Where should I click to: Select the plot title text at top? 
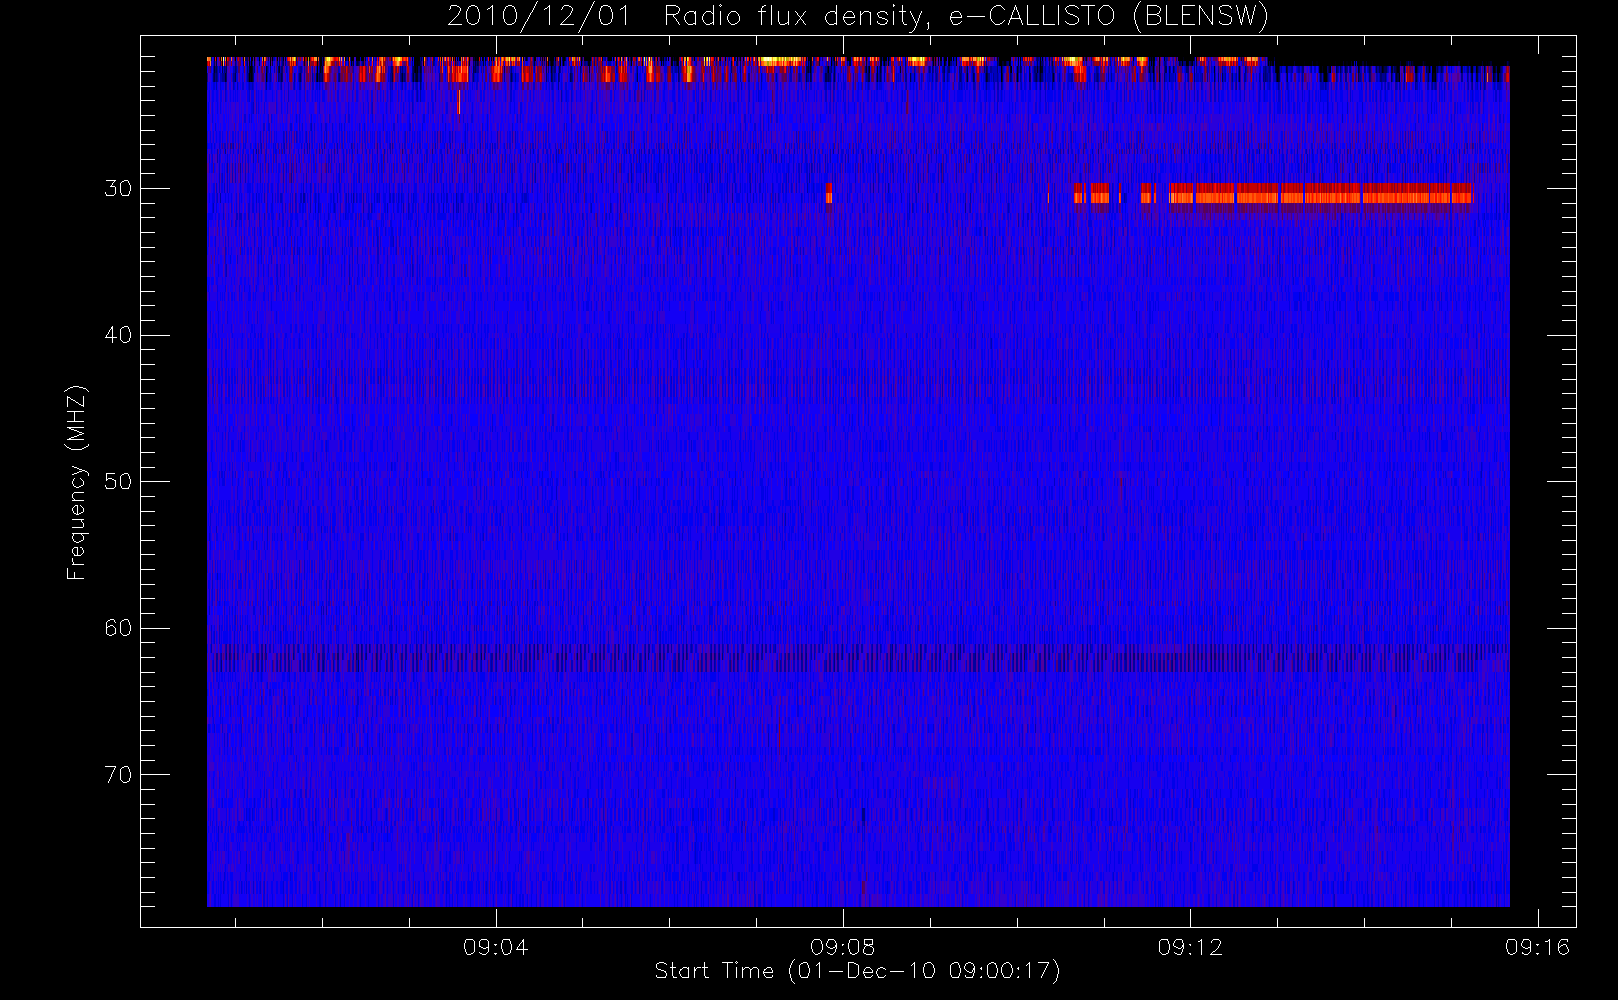pyautogui.click(x=857, y=17)
